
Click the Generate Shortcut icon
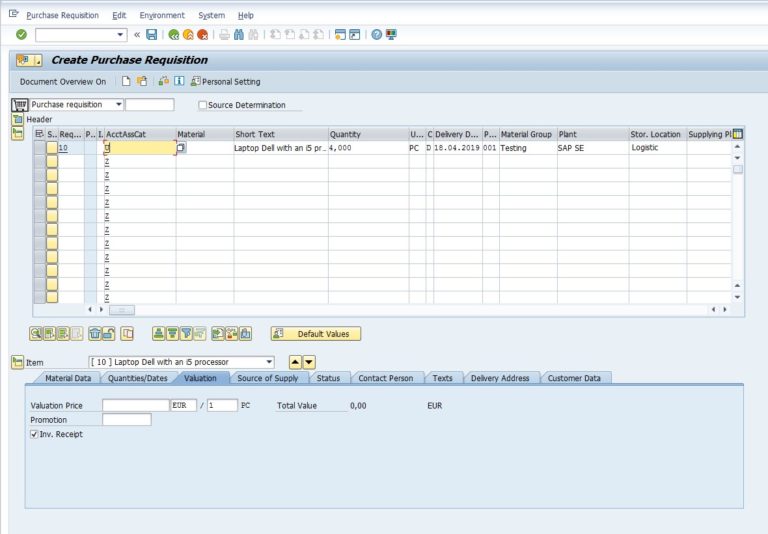[x=355, y=34]
